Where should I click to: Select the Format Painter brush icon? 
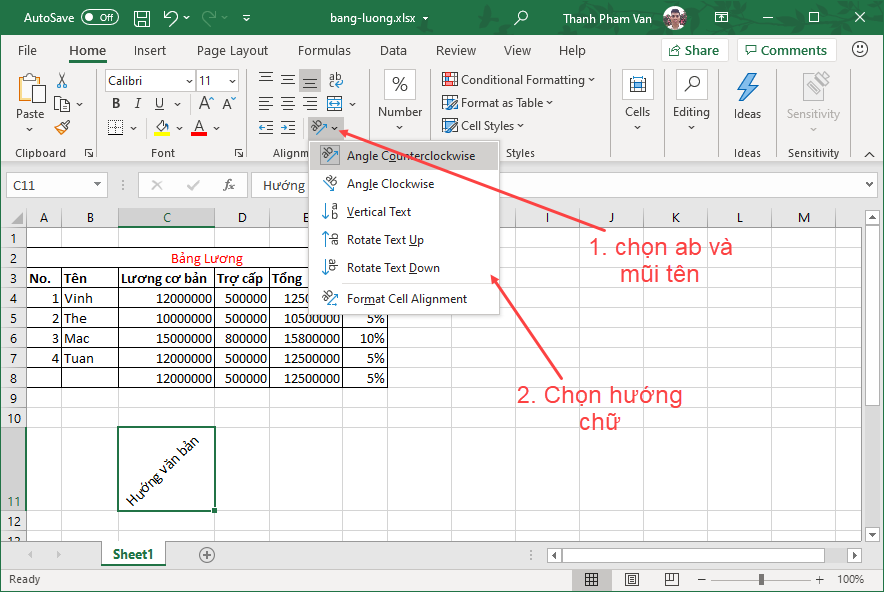coord(62,127)
